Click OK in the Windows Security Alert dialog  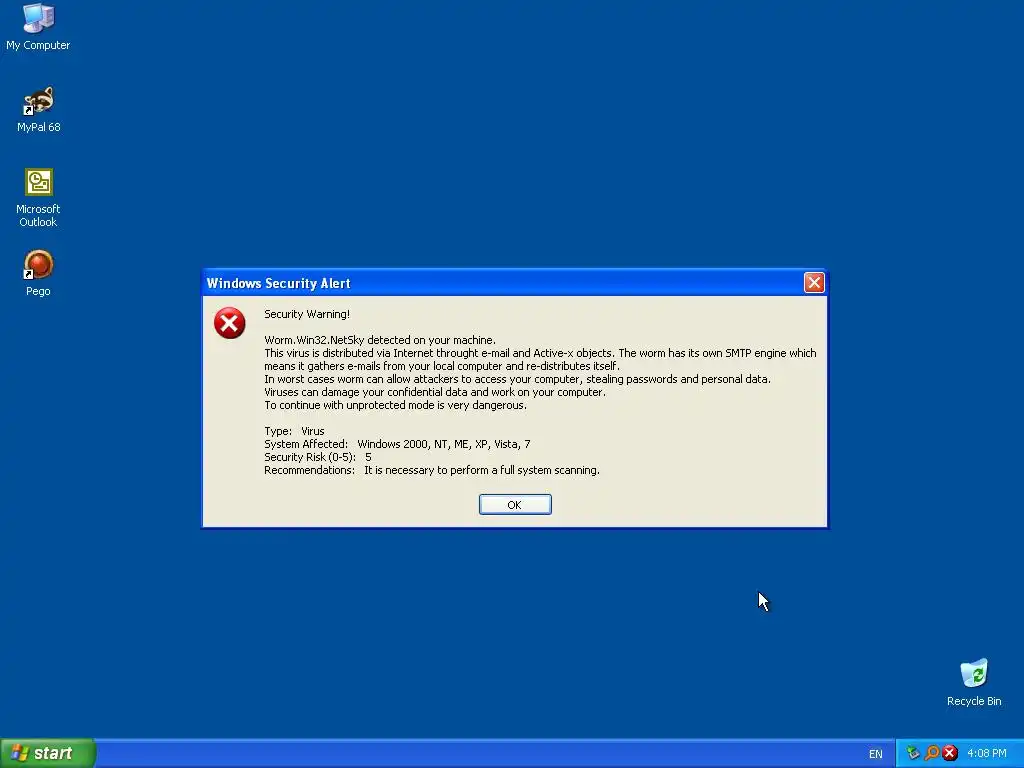pyautogui.click(x=515, y=505)
